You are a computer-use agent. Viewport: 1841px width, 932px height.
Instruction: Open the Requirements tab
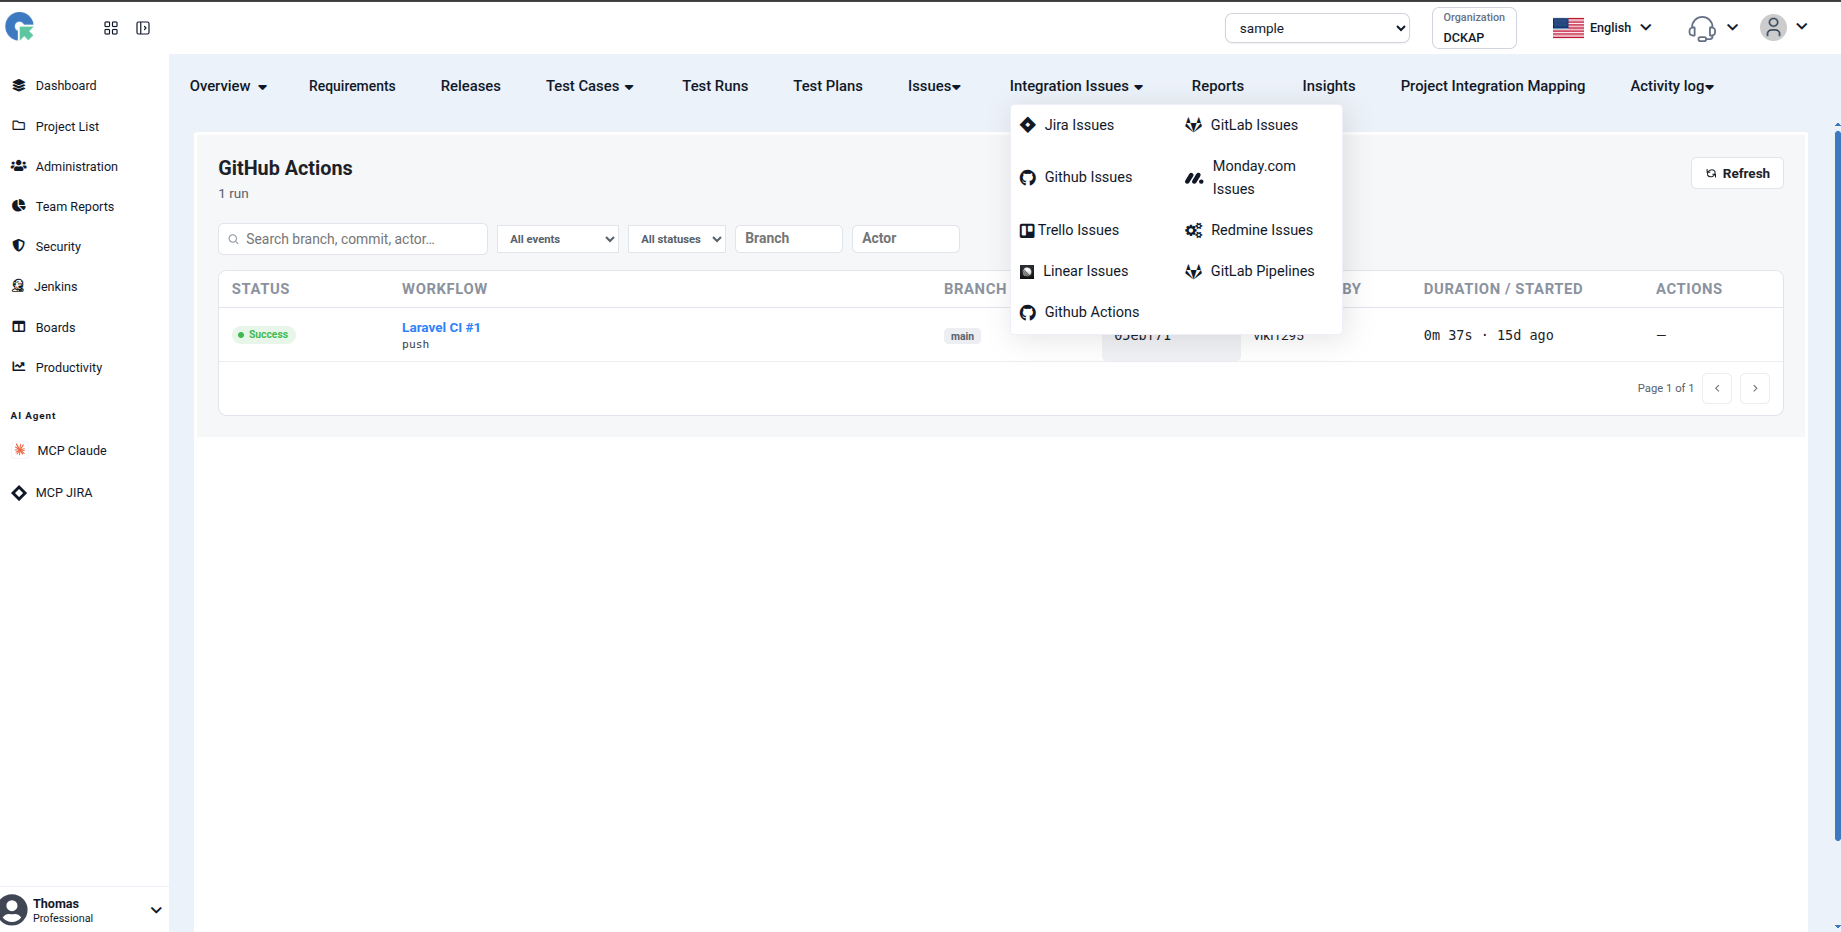coord(352,86)
